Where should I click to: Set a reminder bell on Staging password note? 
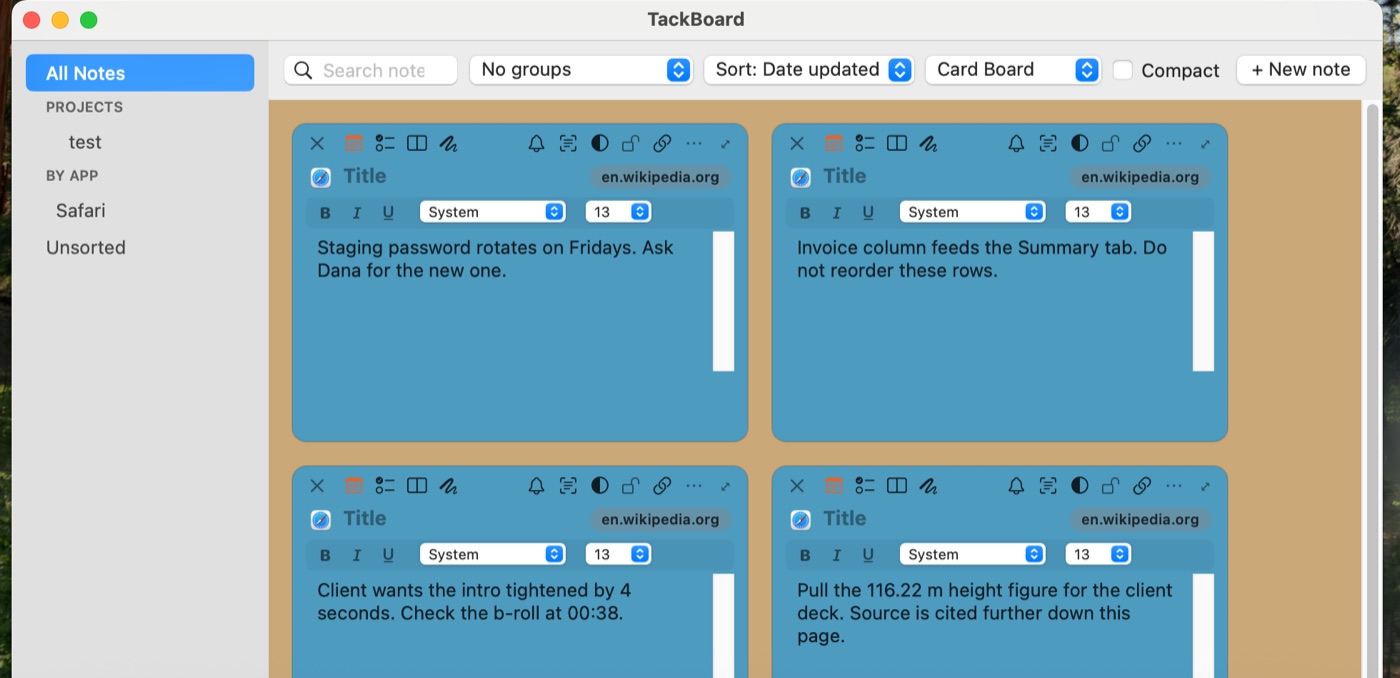click(536, 143)
